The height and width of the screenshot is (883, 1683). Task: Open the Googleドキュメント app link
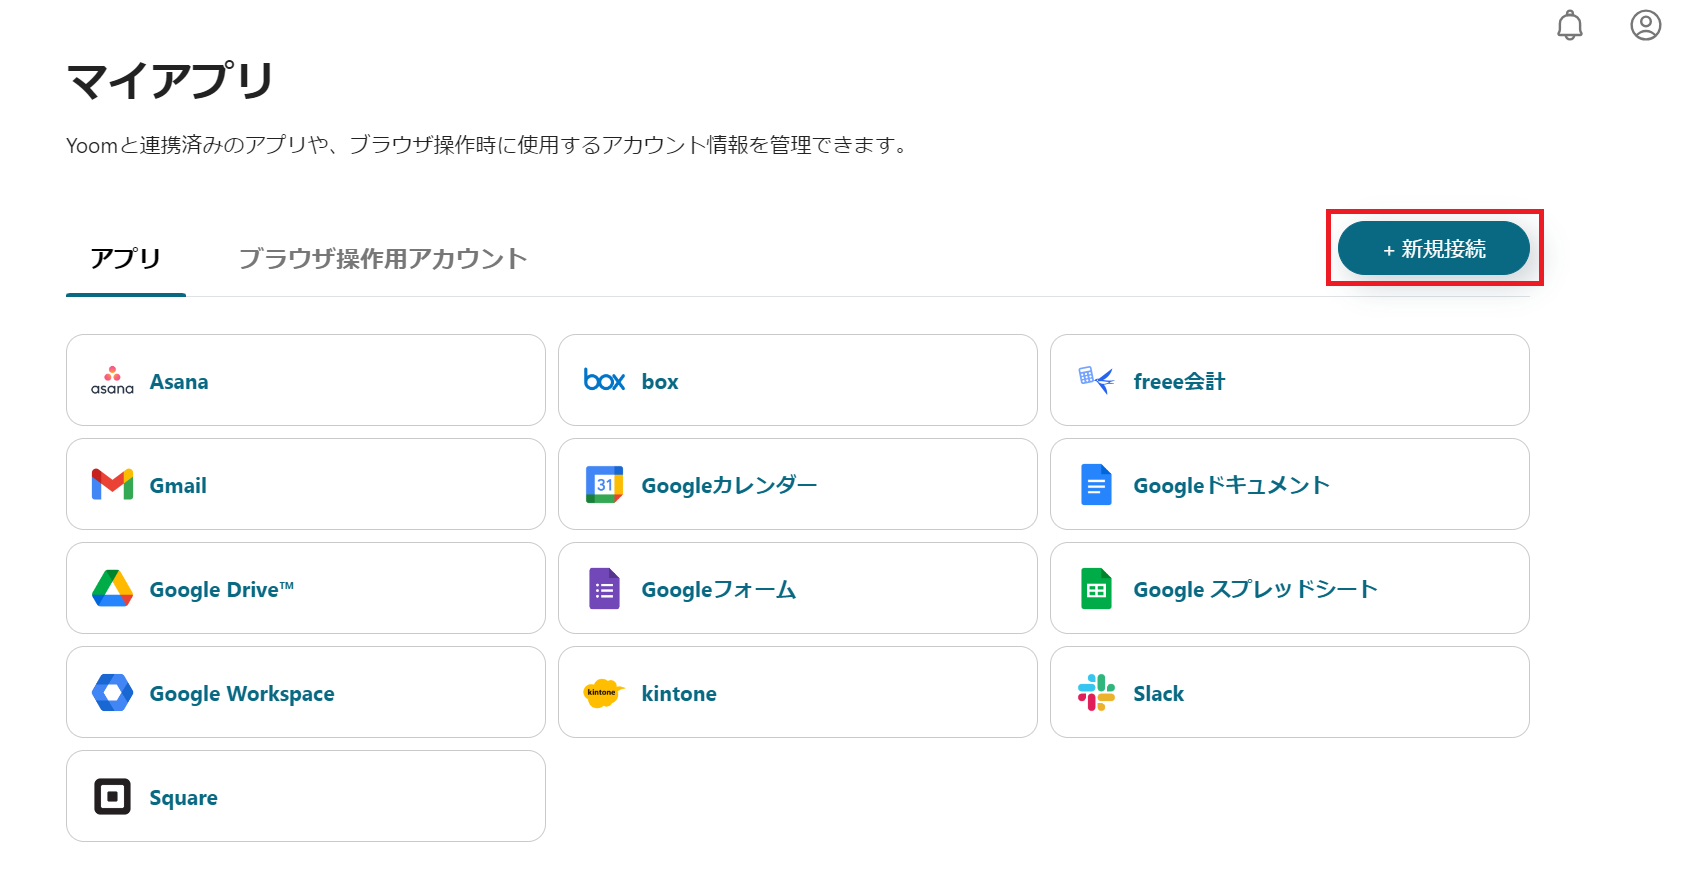point(1231,486)
